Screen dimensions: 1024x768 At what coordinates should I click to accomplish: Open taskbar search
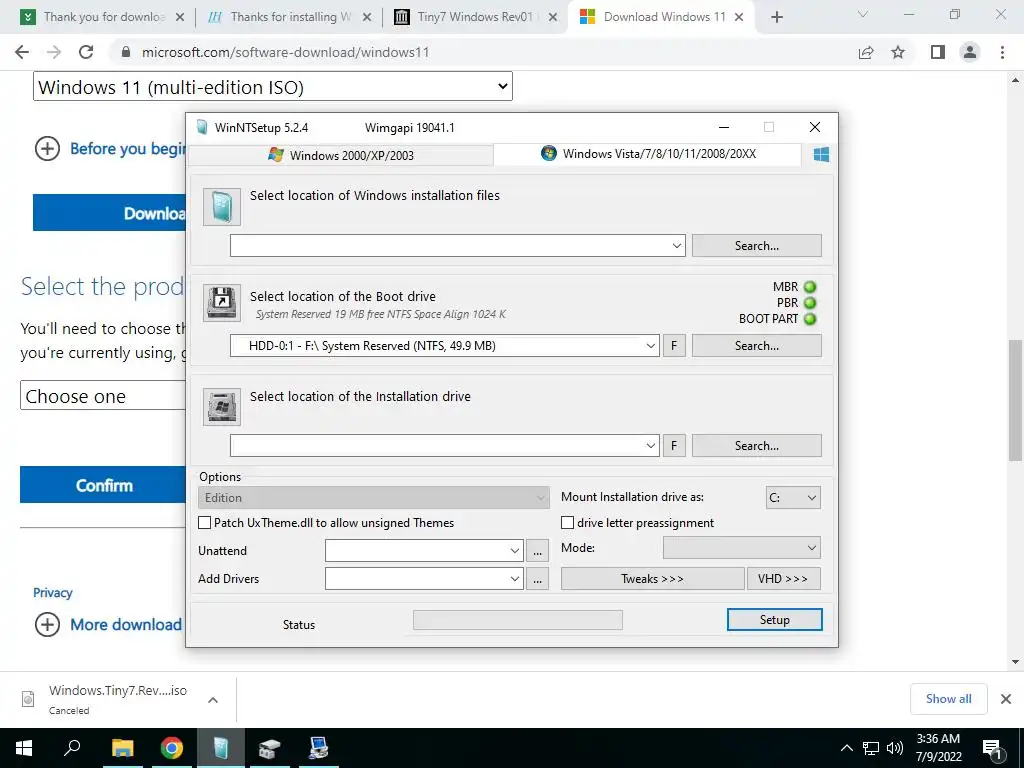(72, 748)
